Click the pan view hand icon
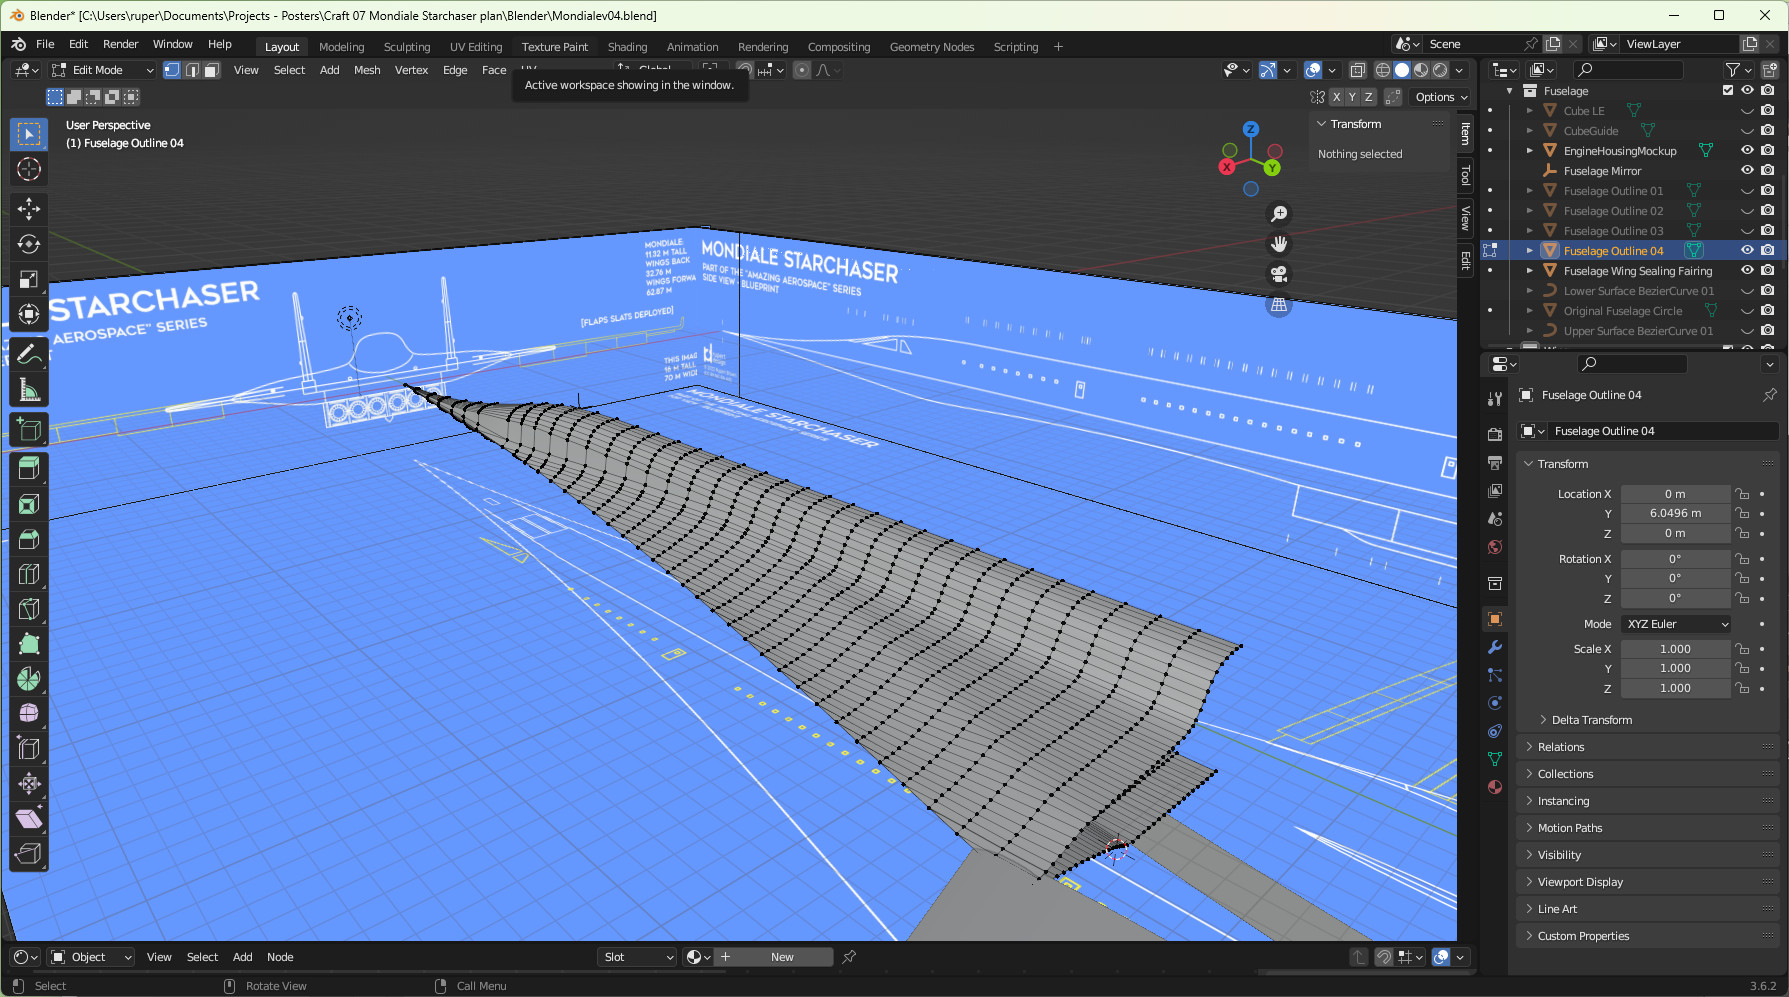Viewport: 1789px width, 997px height. 1278,244
